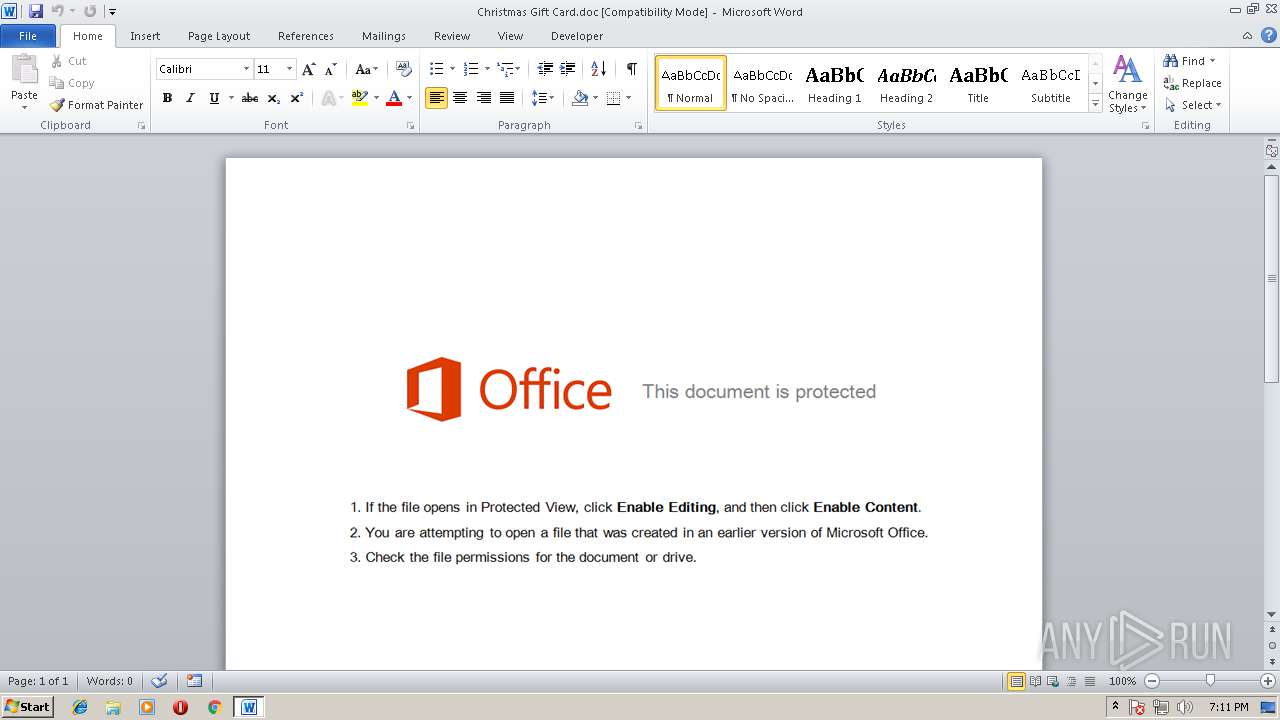Open the Windows Start menu
The height and width of the screenshot is (720, 1280).
click(x=27, y=707)
